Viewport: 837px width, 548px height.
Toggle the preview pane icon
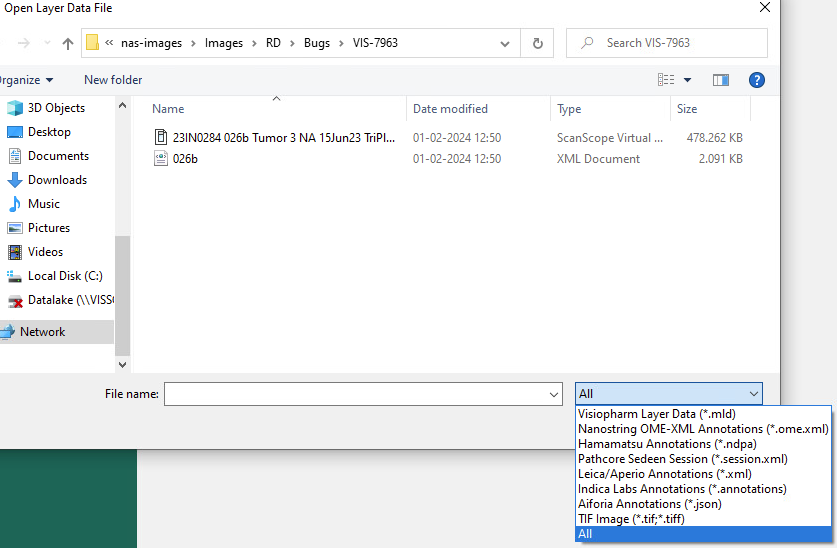(x=721, y=80)
